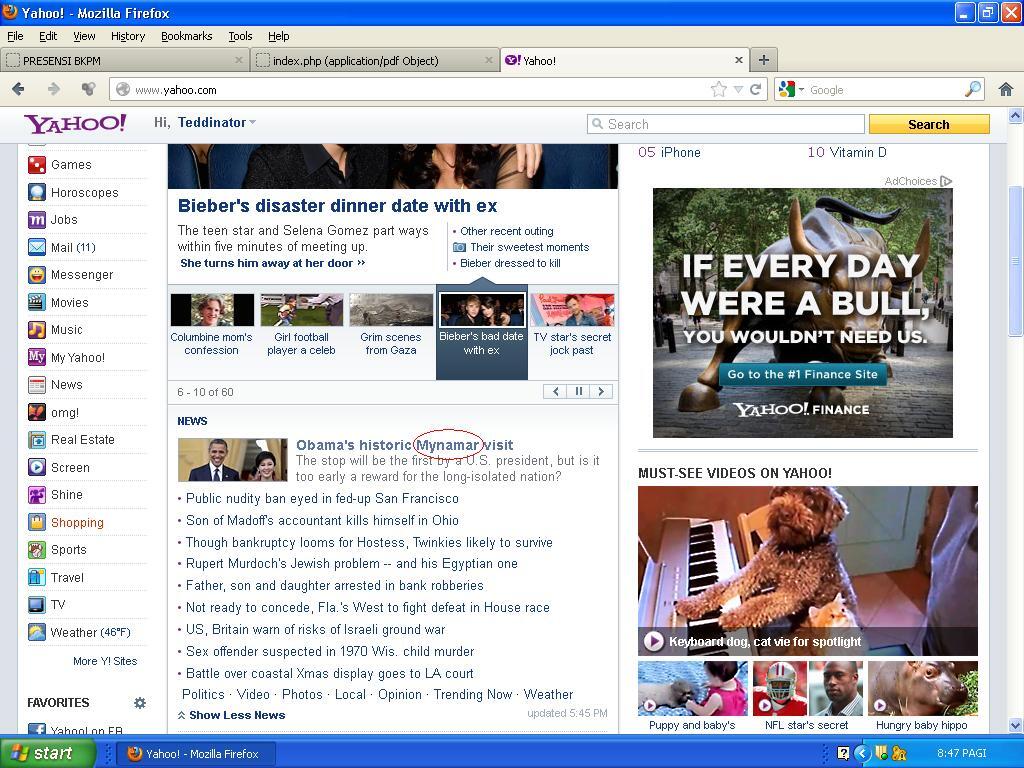Open Bieber's disaster dinner date headline
Image resolution: width=1024 pixels, height=768 pixels.
338,206
